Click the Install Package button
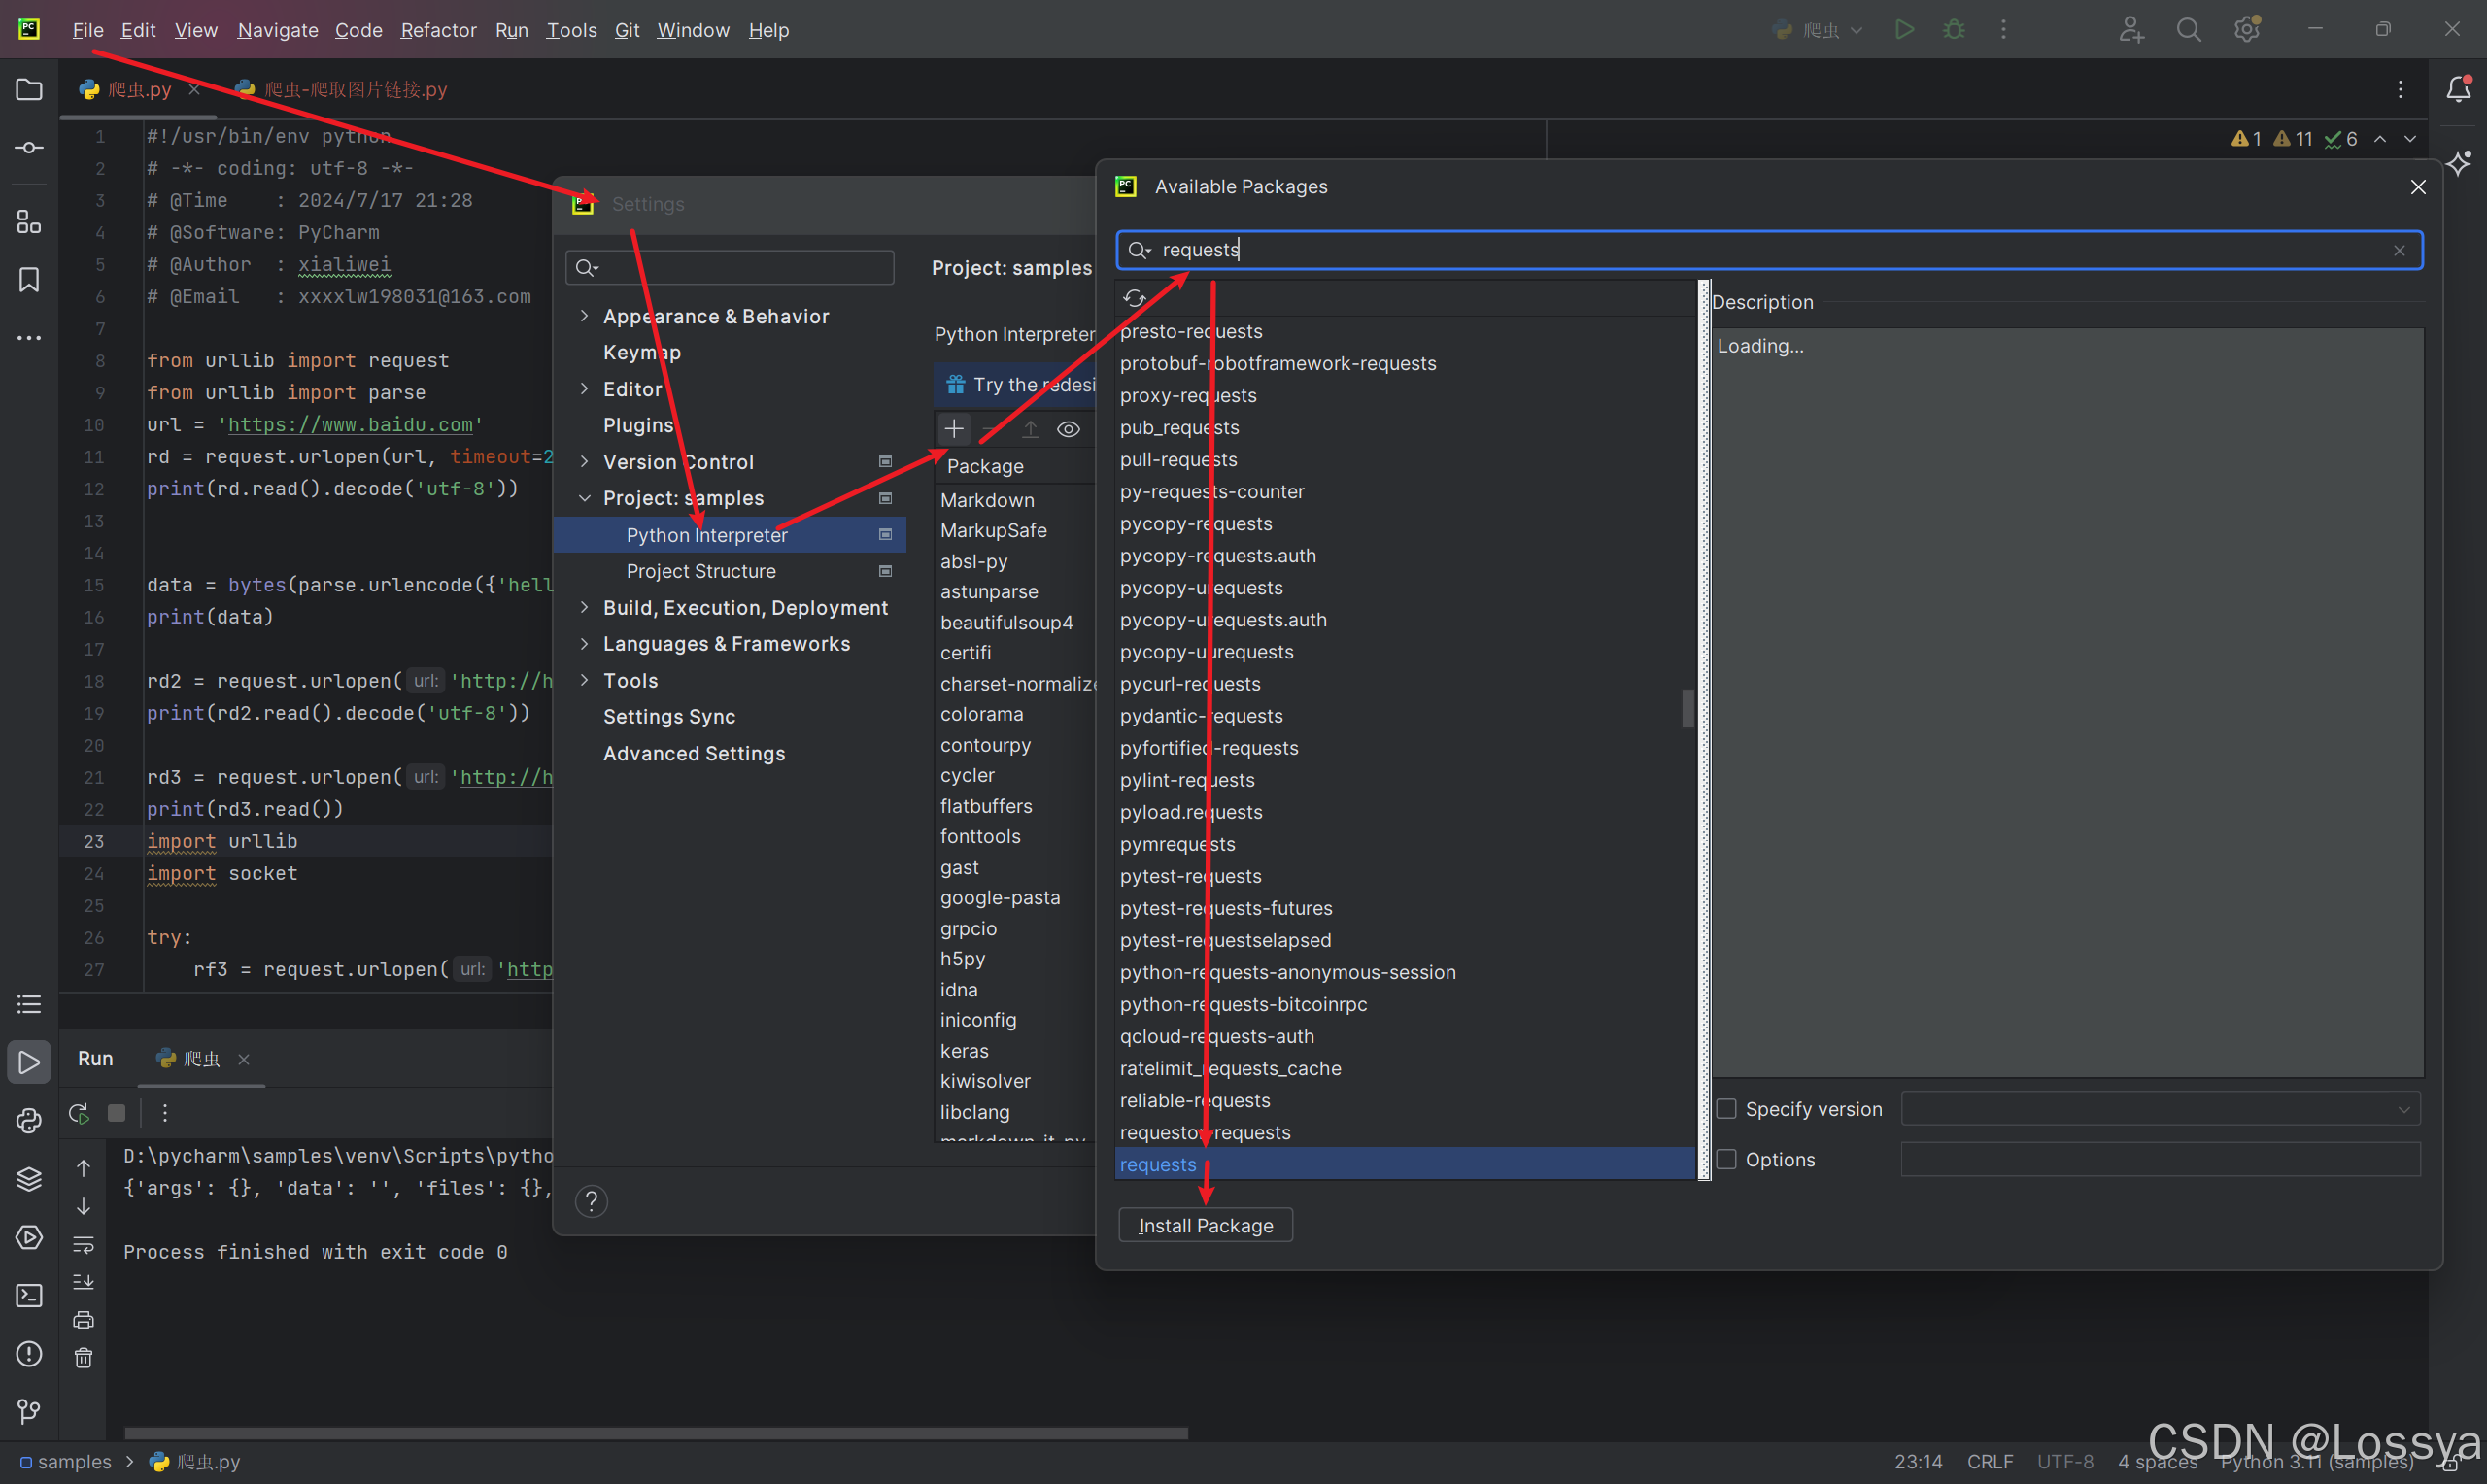This screenshot has width=2487, height=1484. coord(1205,1226)
